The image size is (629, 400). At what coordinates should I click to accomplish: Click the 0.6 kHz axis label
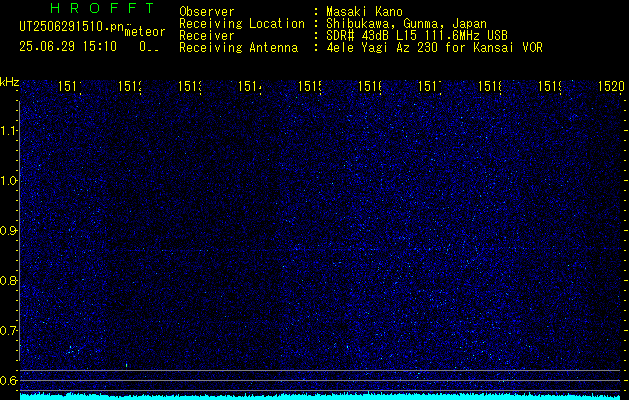(x=9, y=380)
